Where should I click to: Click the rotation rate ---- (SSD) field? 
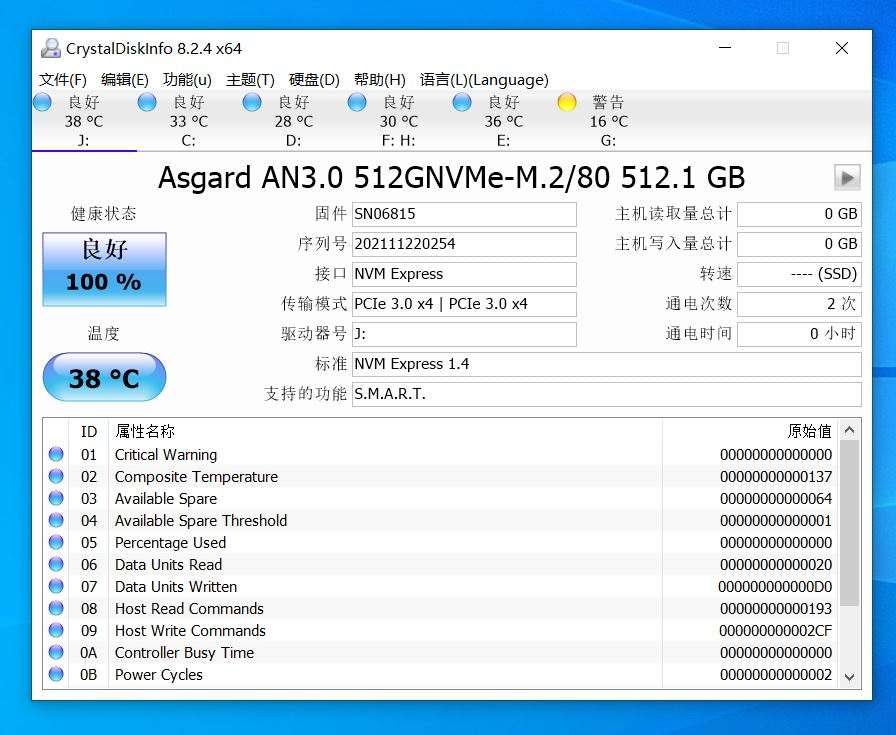coord(799,274)
